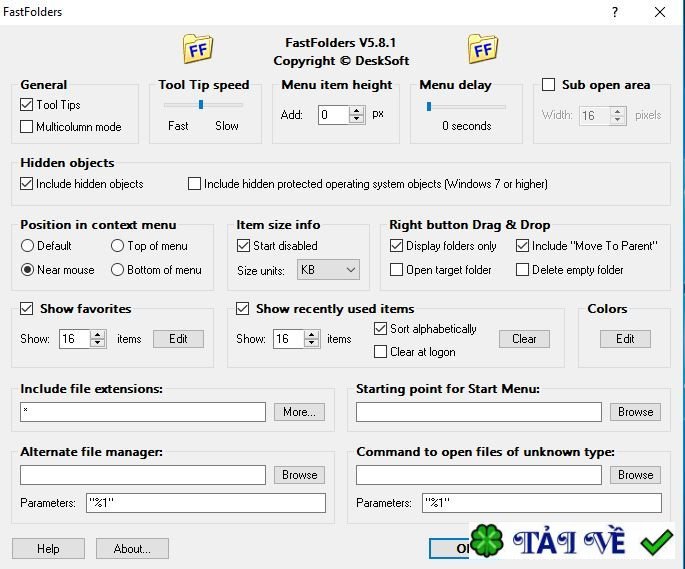Close the FastFolders window
Viewport: 685px width, 569px height.
(660, 12)
